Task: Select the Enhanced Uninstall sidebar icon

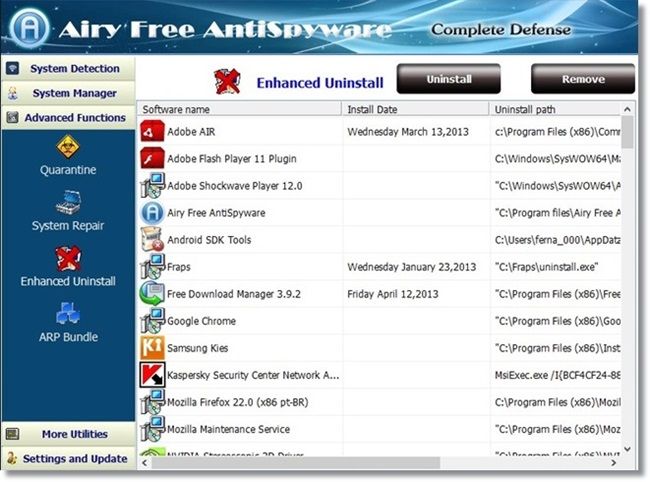Action: (x=68, y=258)
